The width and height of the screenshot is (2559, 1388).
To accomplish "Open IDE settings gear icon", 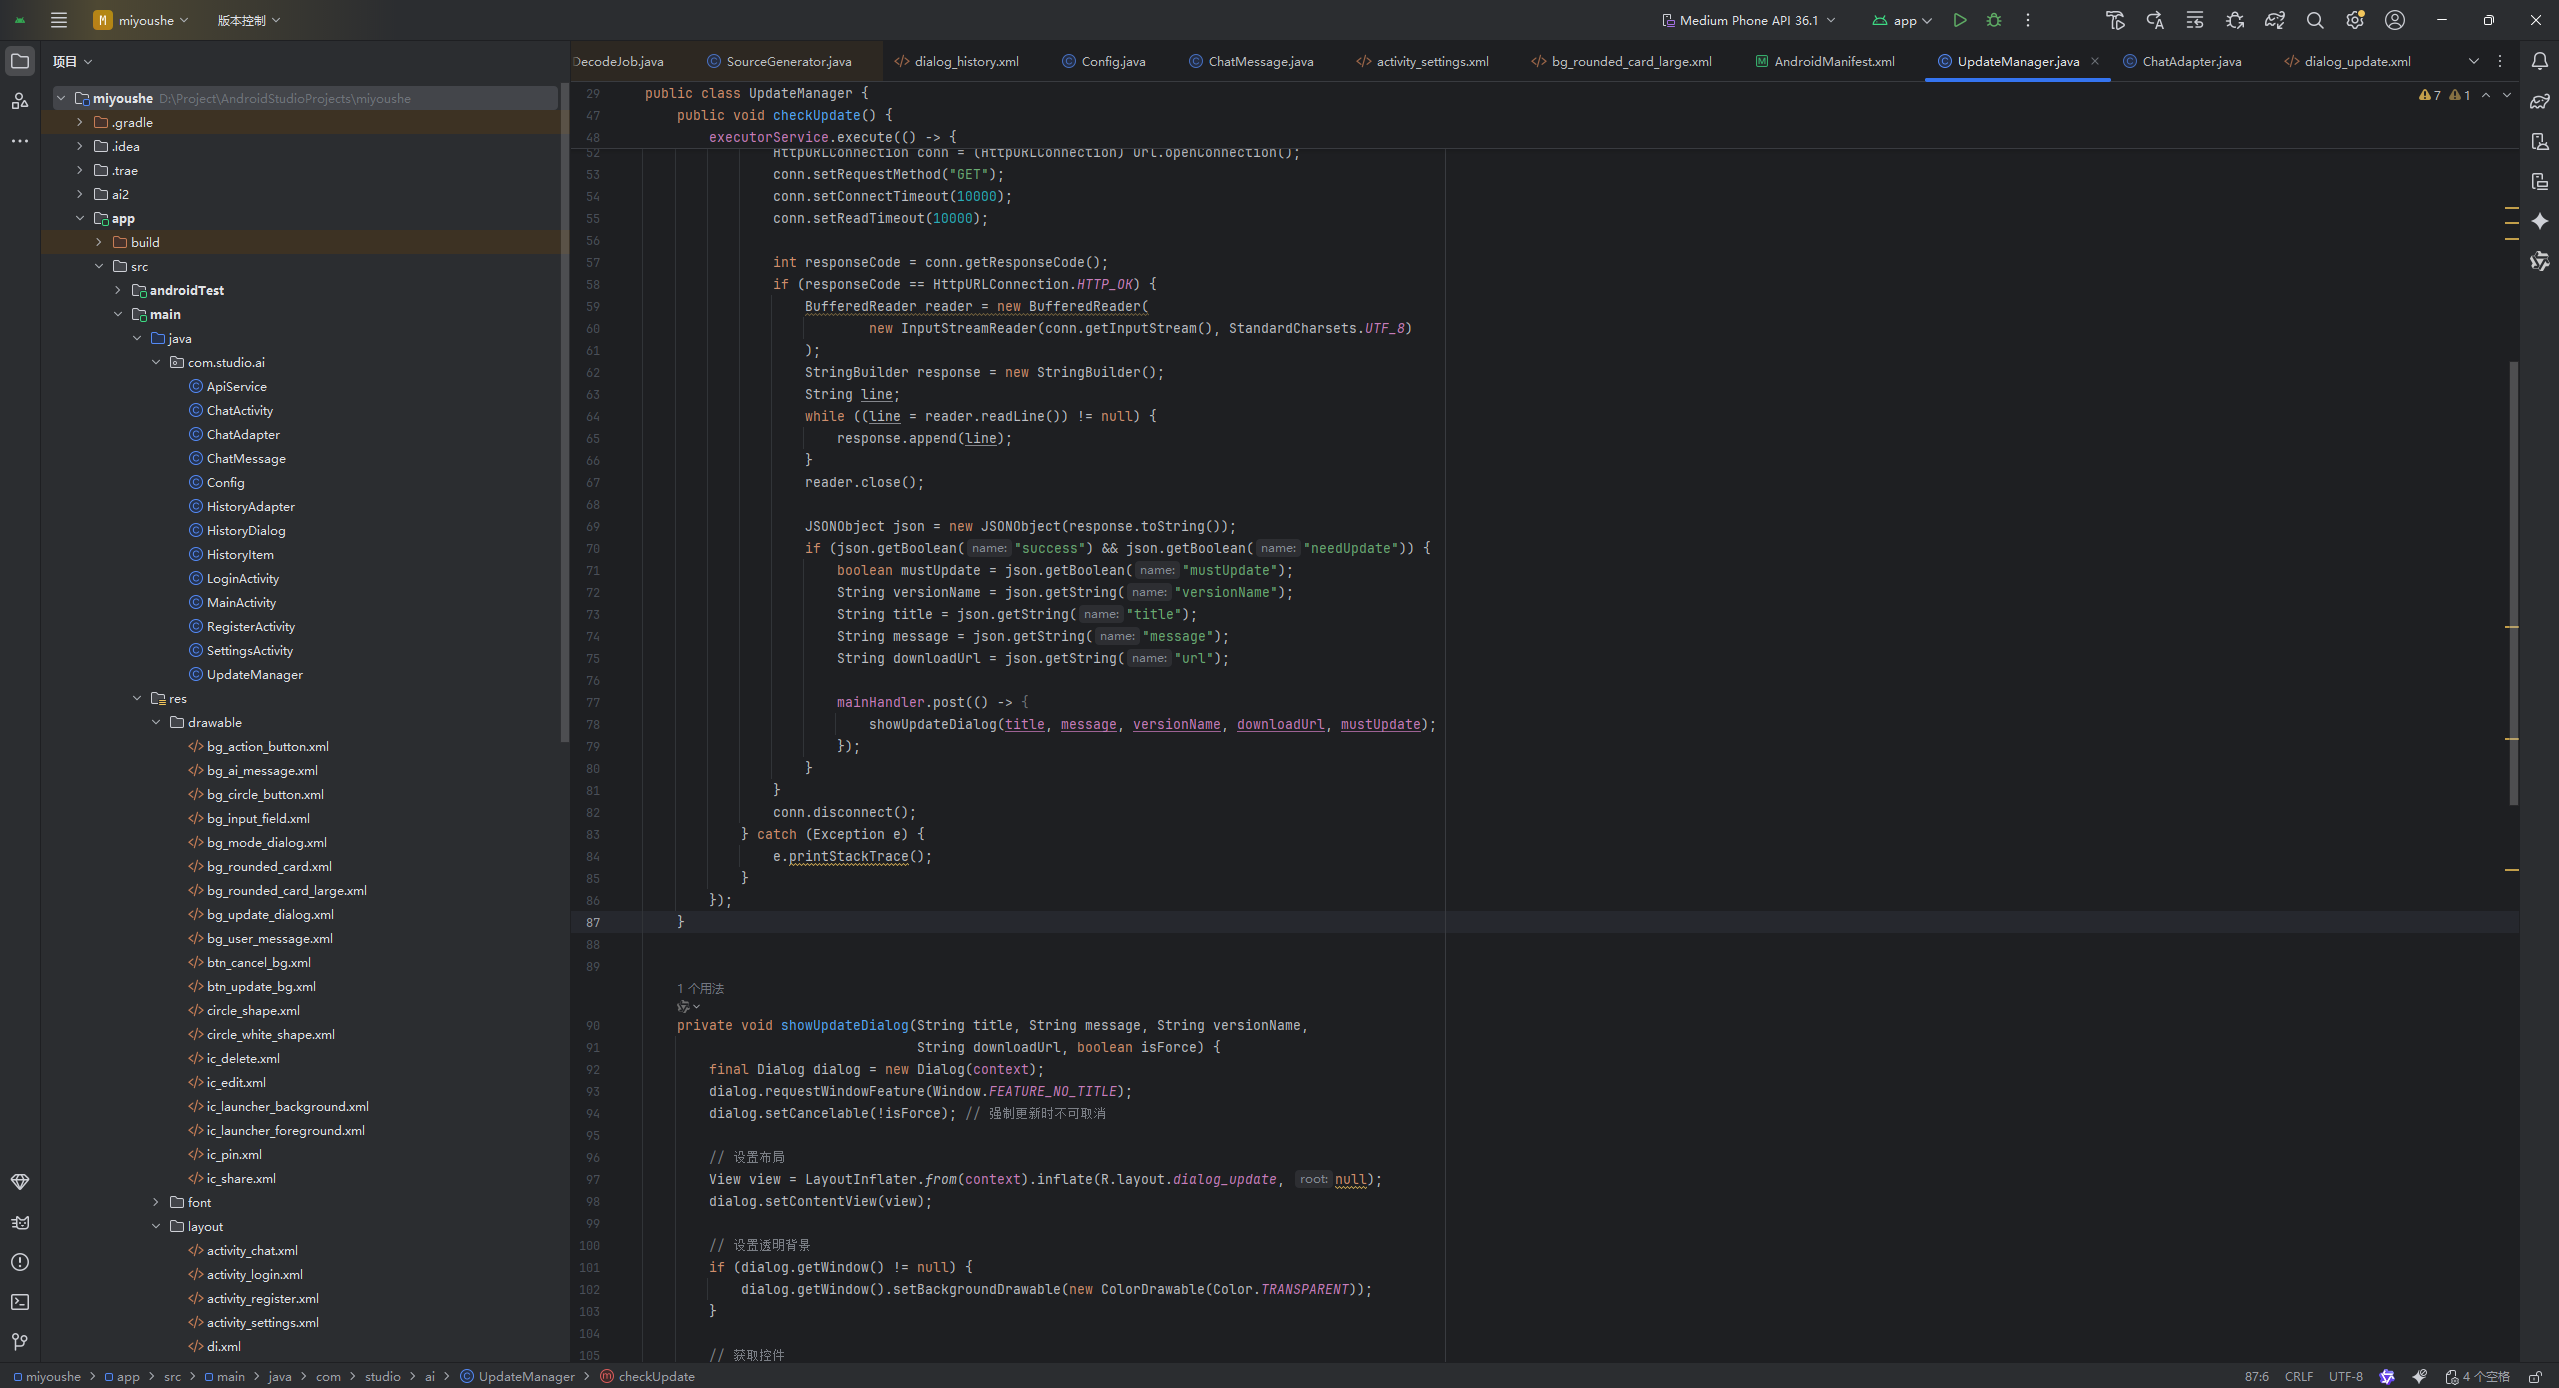I will click(2355, 20).
